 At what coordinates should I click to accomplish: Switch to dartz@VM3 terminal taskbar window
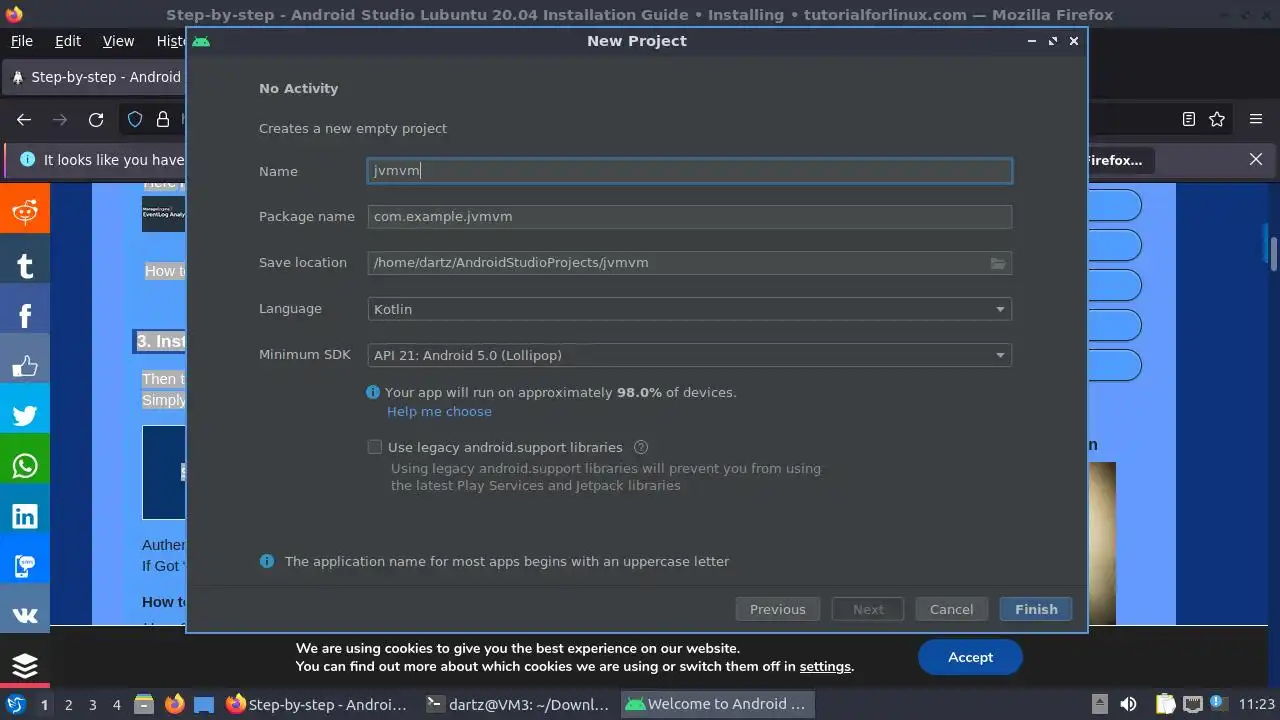pyautogui.click(x=517, y=704)
